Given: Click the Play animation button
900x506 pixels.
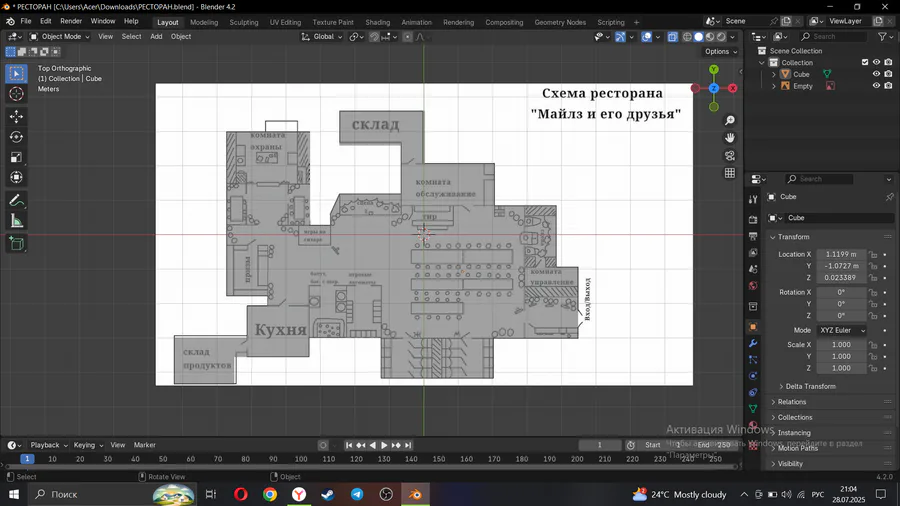Looking at the screenshot, I should pos(384,445).
